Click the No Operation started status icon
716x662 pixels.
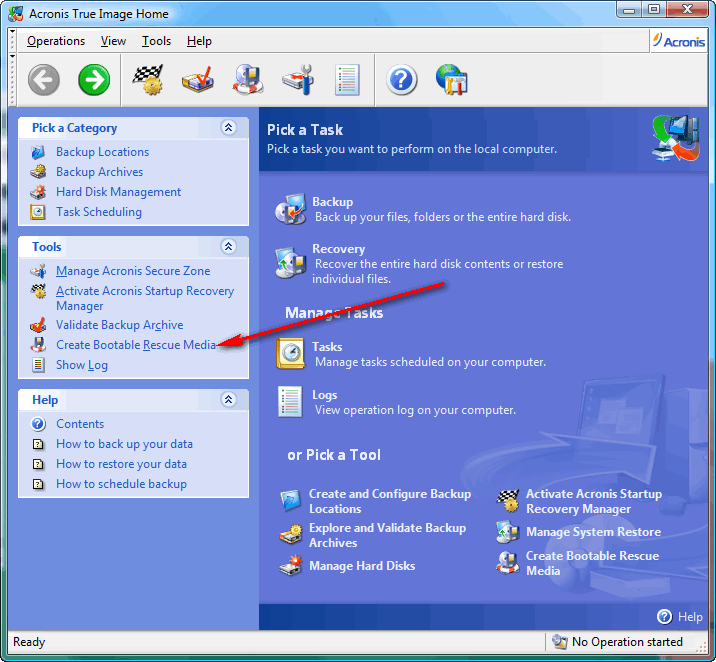click(559, 642)
